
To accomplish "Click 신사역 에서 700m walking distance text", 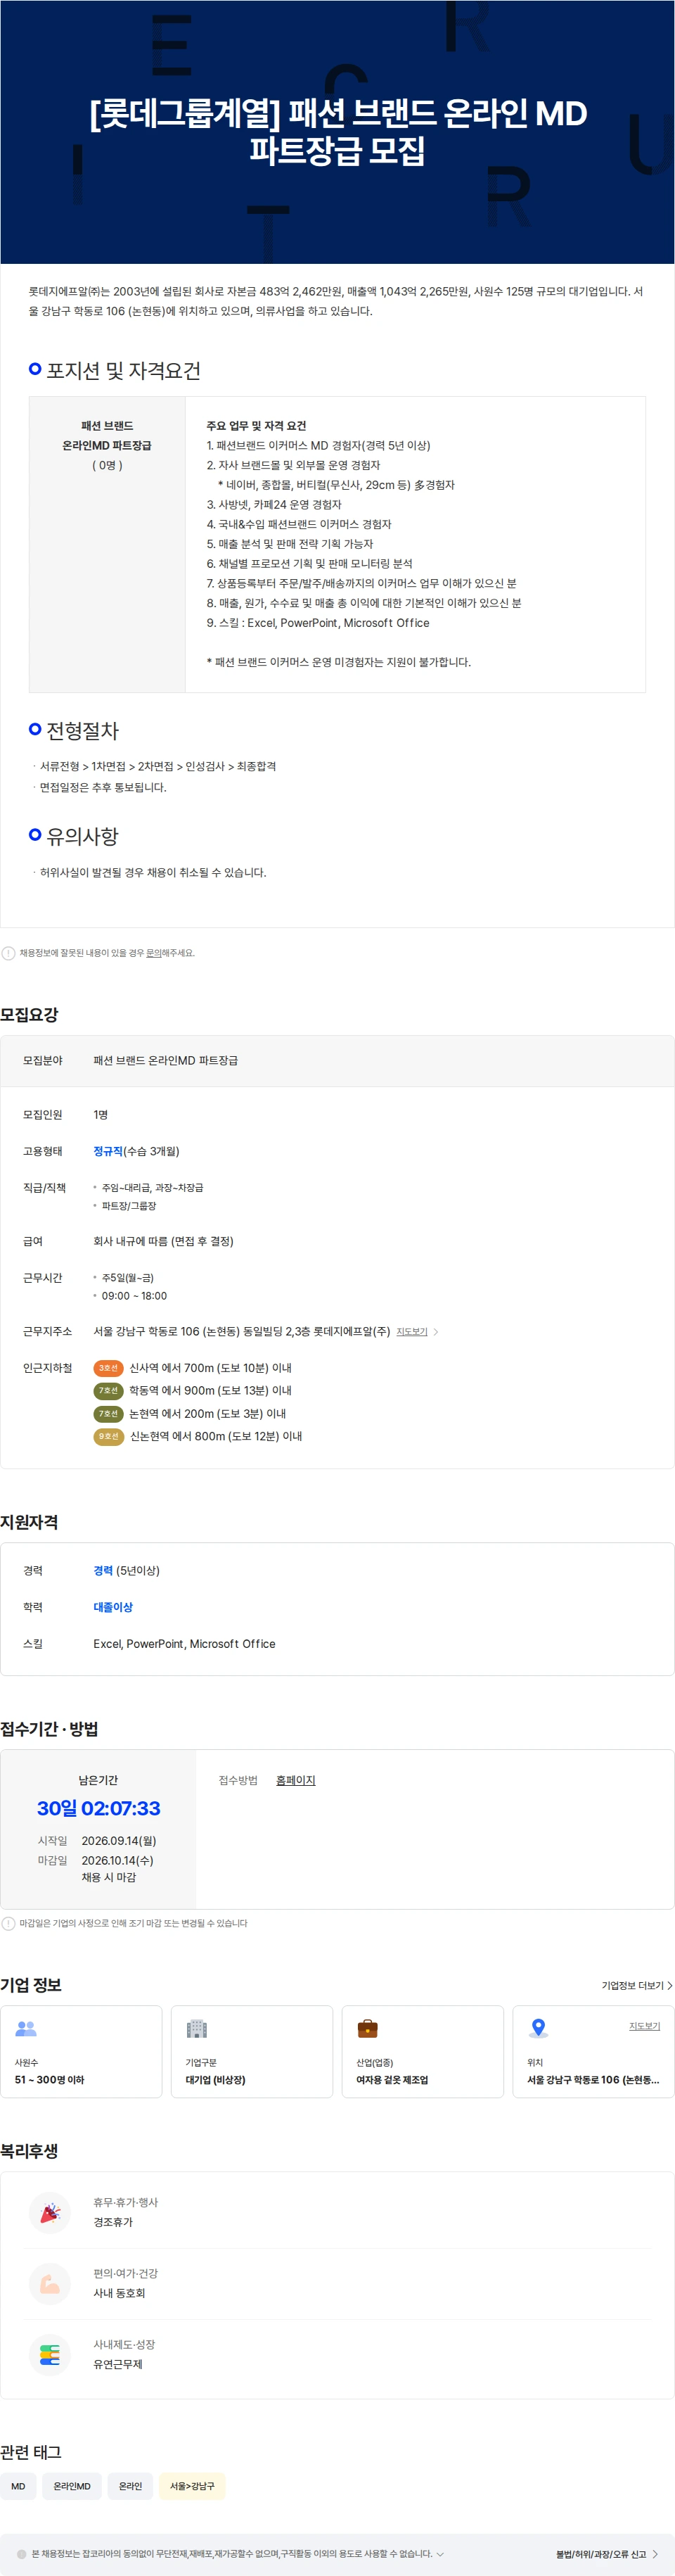I will click(210, 1368).
